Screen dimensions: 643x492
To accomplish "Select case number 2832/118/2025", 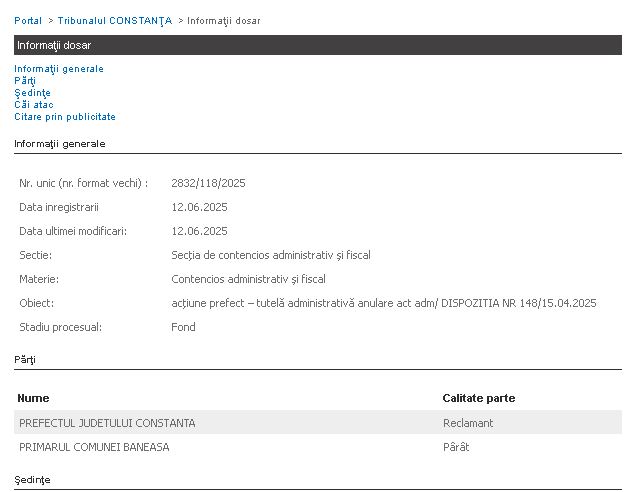I will pyautogui.click(x=208, y=183).
